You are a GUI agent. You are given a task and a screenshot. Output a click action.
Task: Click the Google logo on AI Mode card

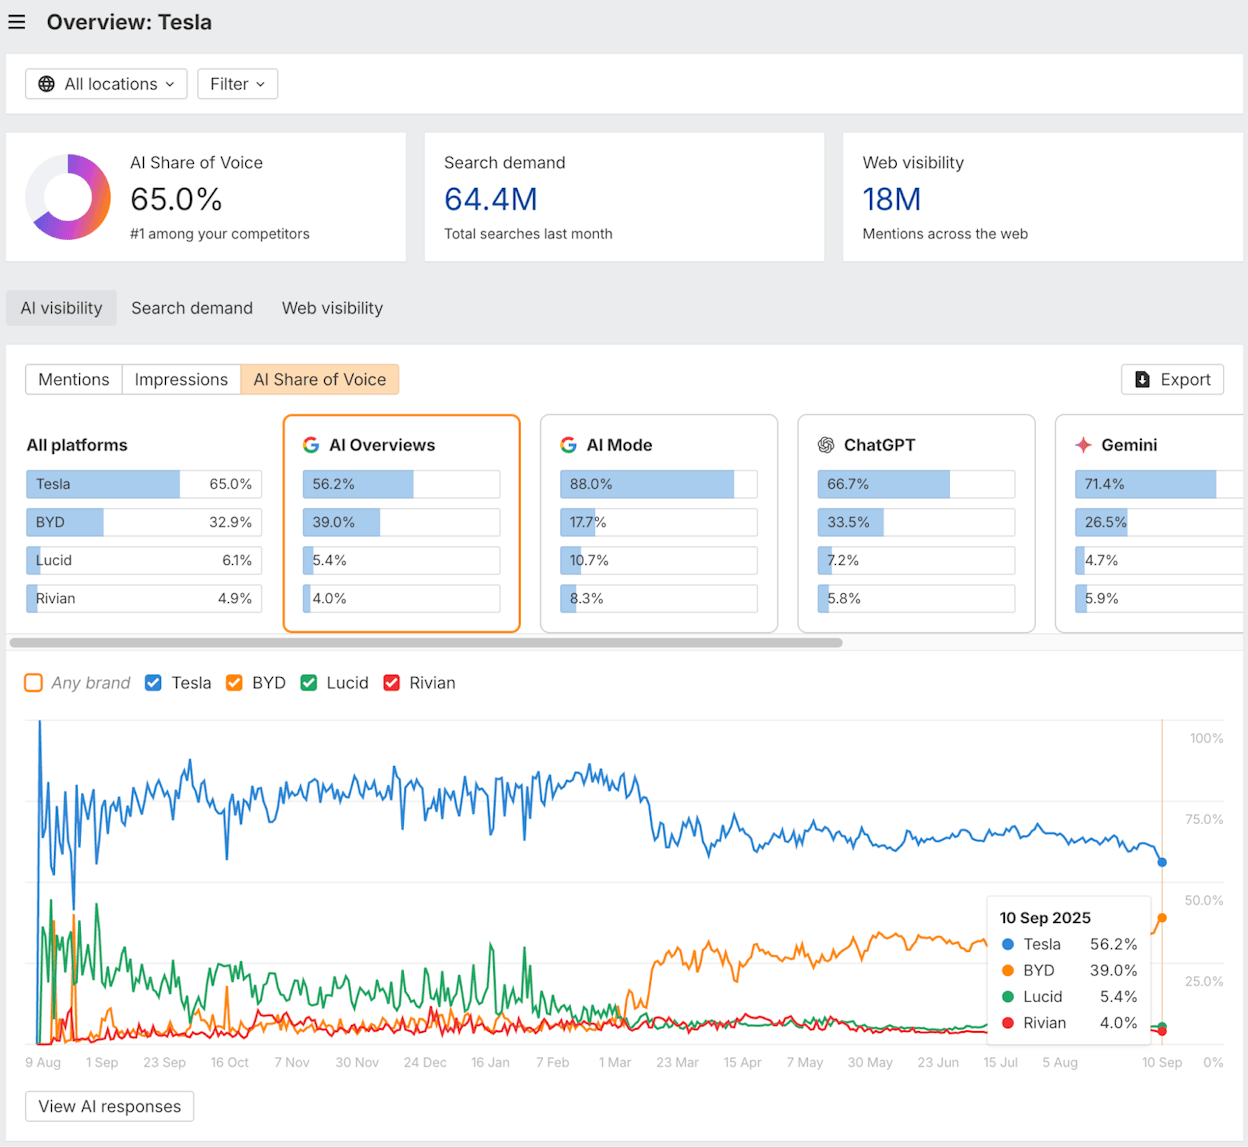(x=568, y=445)
